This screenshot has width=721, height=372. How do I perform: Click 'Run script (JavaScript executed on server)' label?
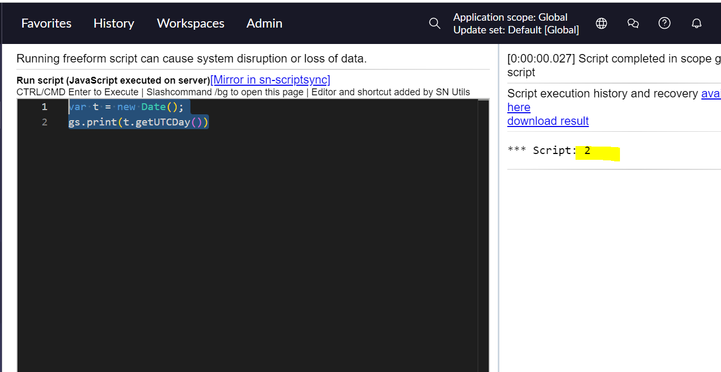click(113, 80)
